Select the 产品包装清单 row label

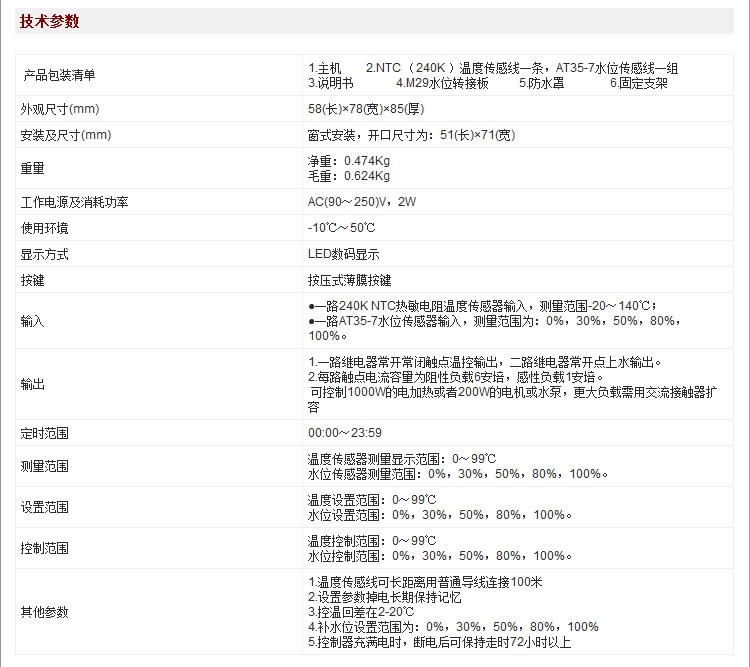point(59,75)
